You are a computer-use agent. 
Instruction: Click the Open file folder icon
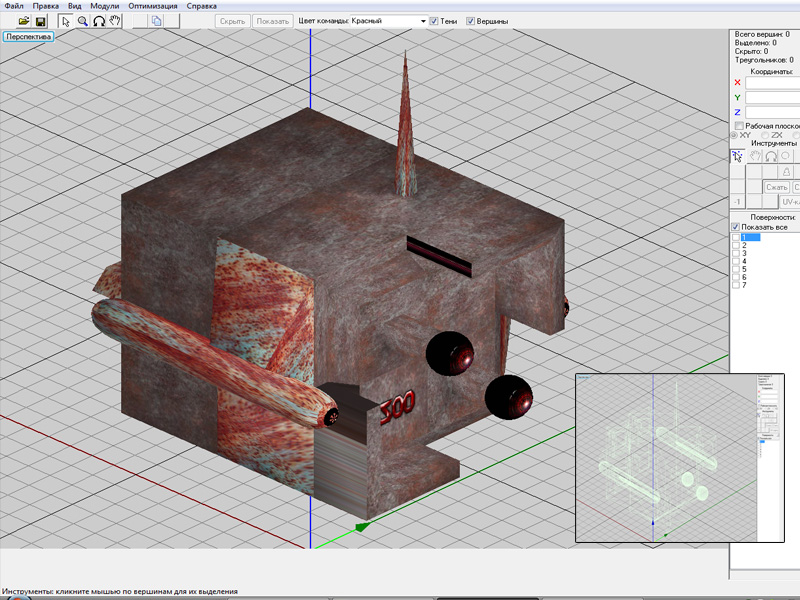[x=23, y=21]
